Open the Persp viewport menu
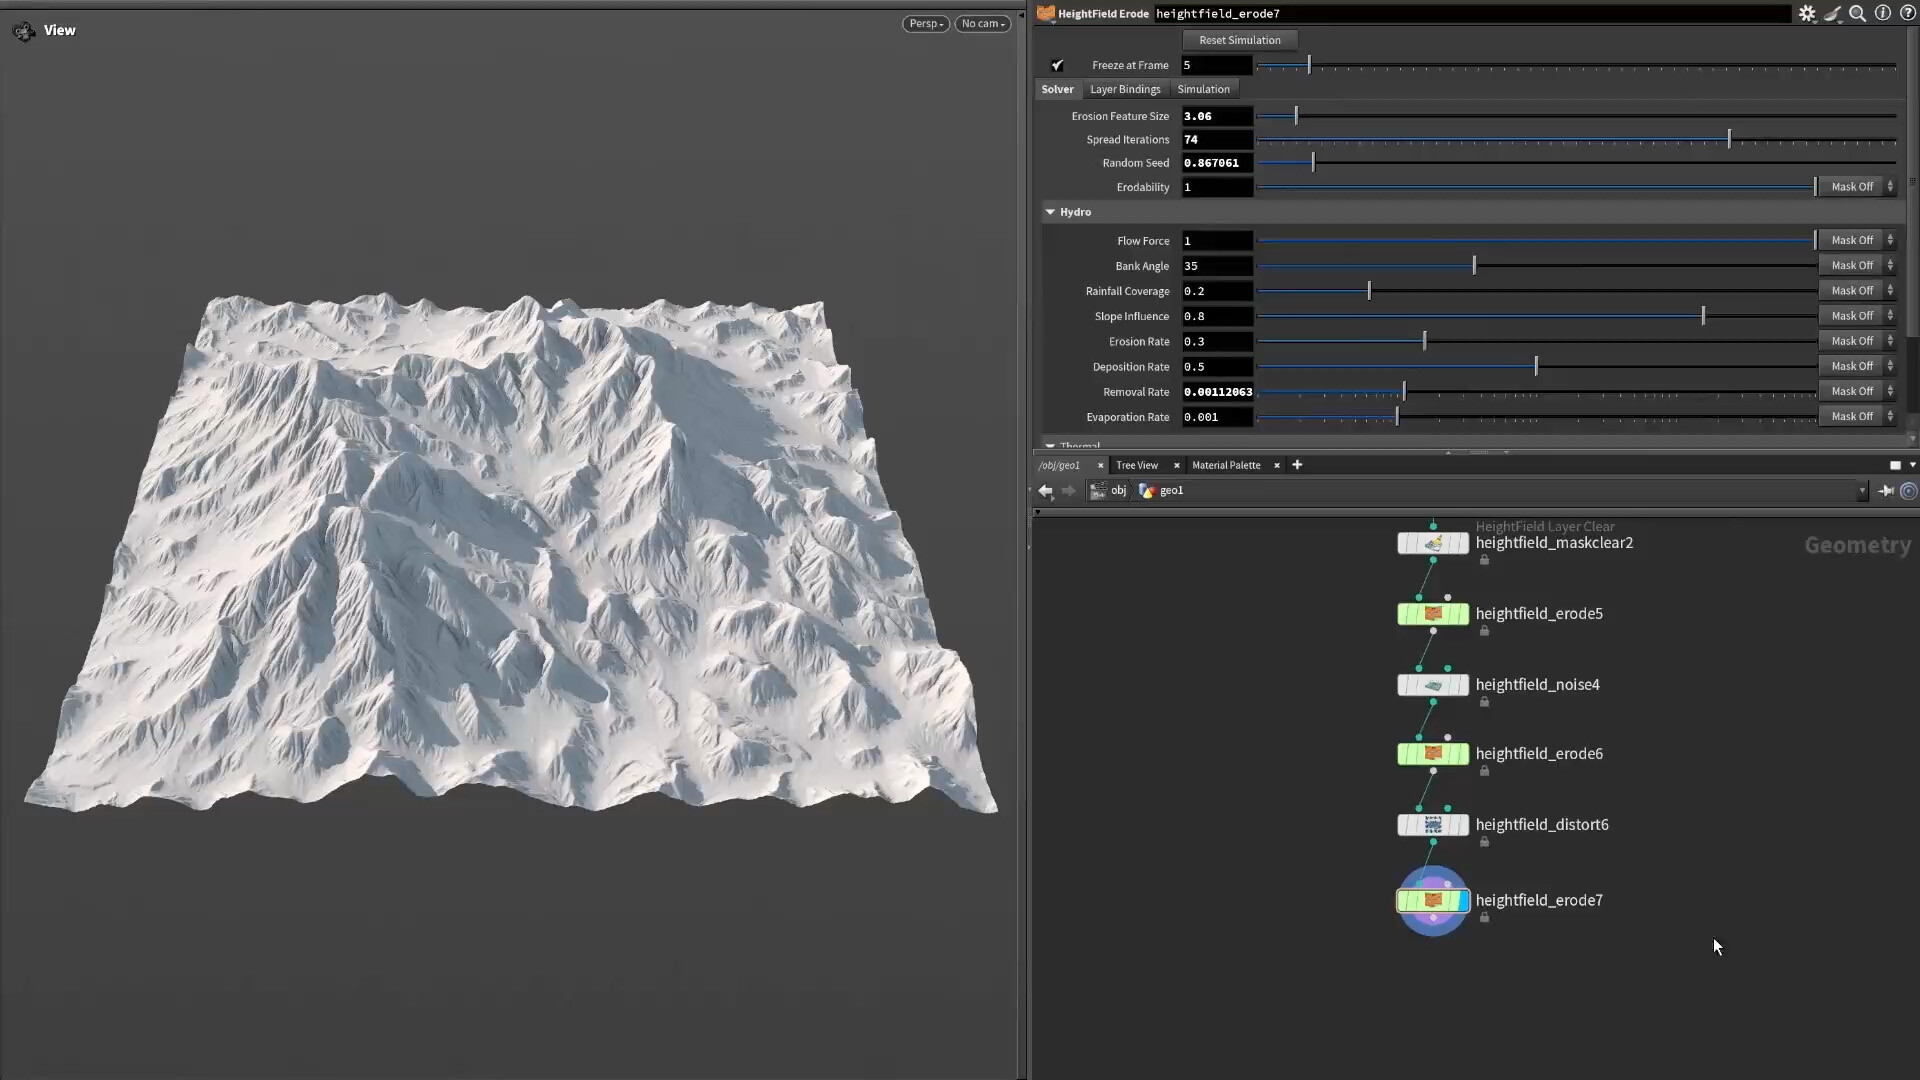The width and height of the screenshot is (1920, 1080). (x=925, y=23)
